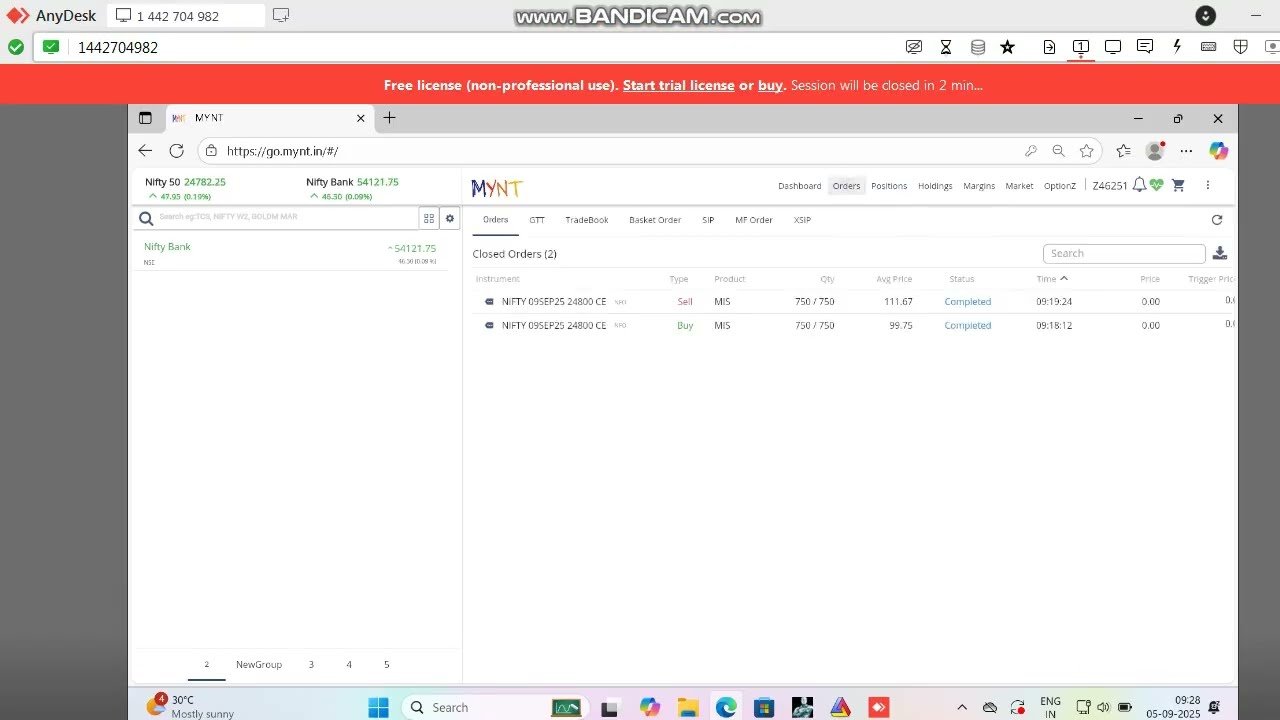Open Holdings page
The image size is (1280, 720).
(x=935, y=186)
